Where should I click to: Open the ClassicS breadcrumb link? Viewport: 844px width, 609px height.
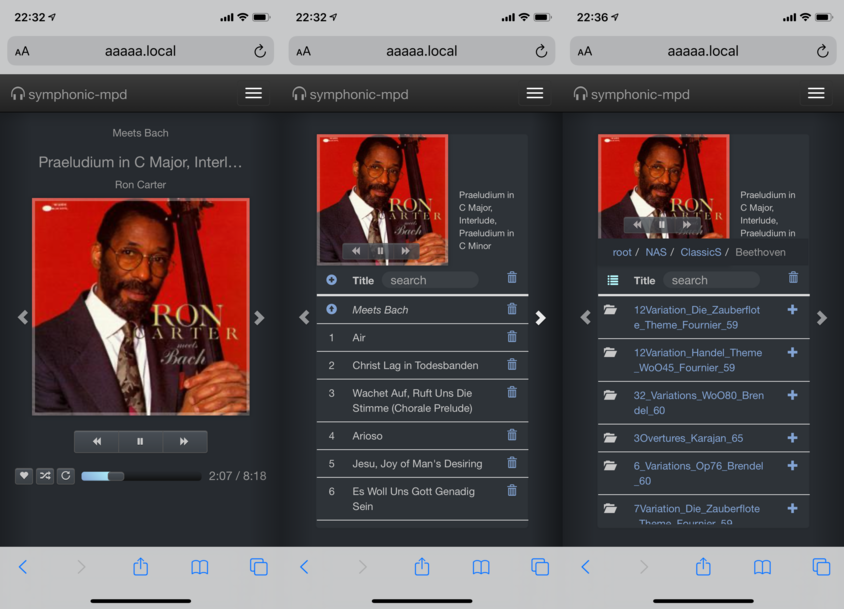700,252
